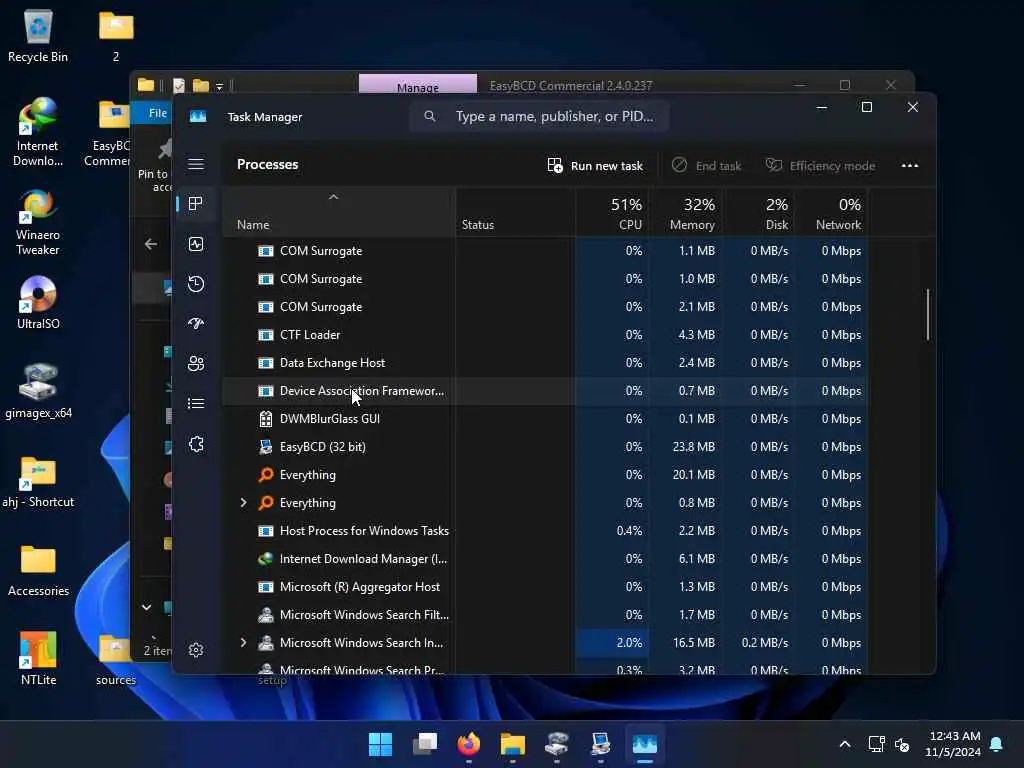Click the DWMBlurGlass GUI process icon
1024x768 pixels.
pos(266,419)
